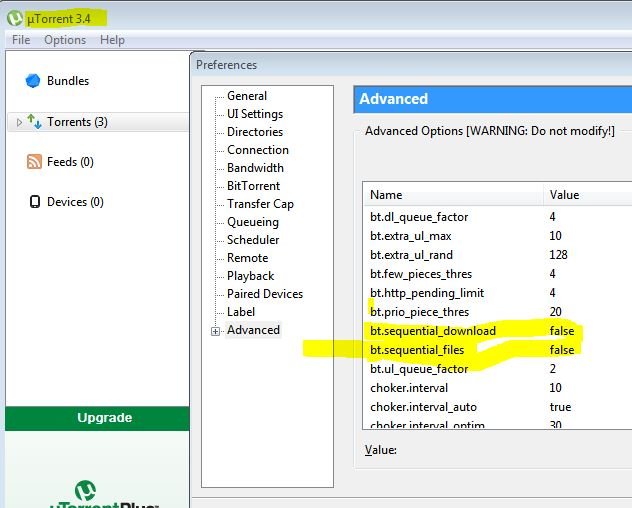Select the bt.few_pieces_thres row
This screenshot has width=632, height=508.
[x=497, y=274]
